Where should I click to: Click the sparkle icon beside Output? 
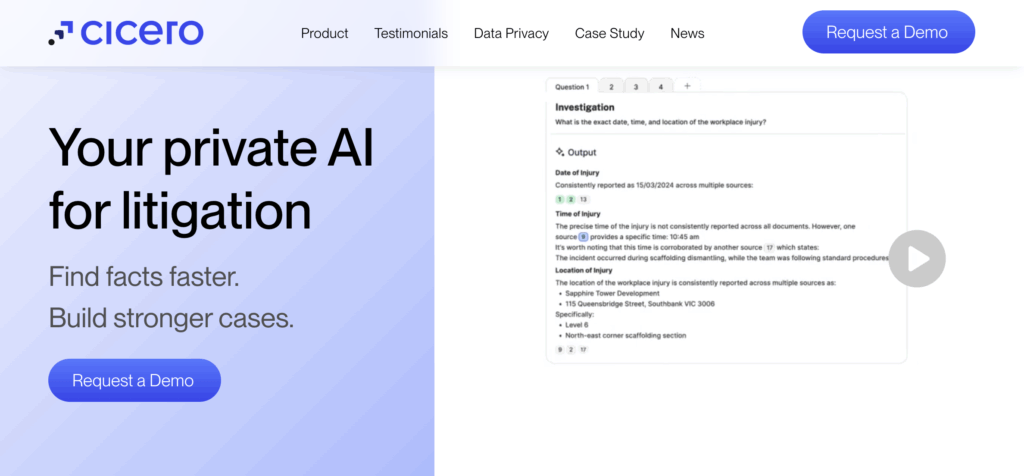tap(560, 153)
